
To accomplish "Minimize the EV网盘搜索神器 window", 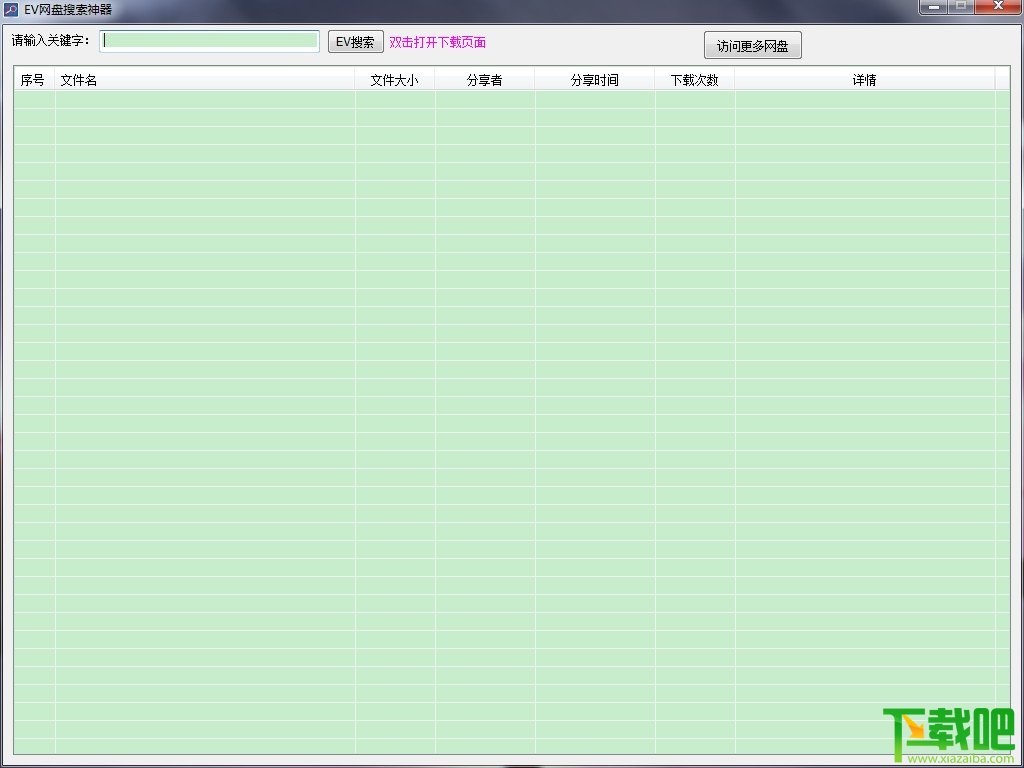I will [933, 8].
